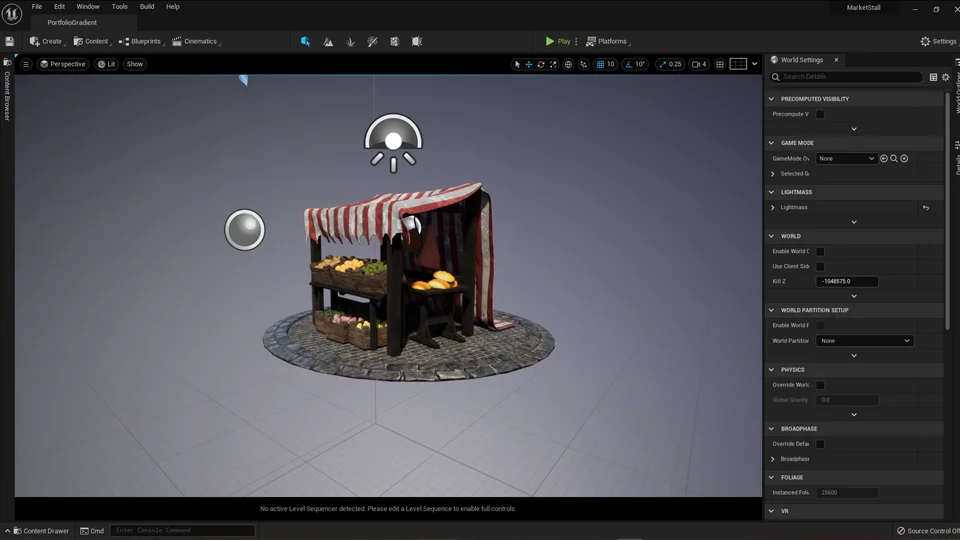
Task: Maximize or restore the viewport icon
Action: point(720,64)
